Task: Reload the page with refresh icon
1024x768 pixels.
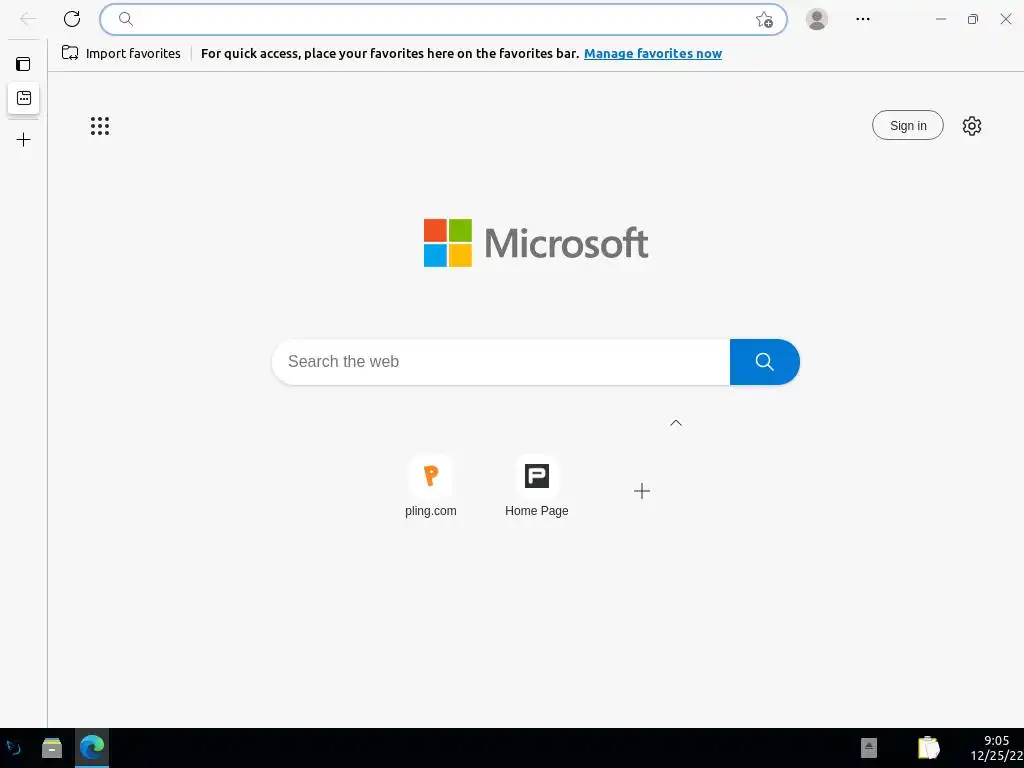Action: click(72, 19)
